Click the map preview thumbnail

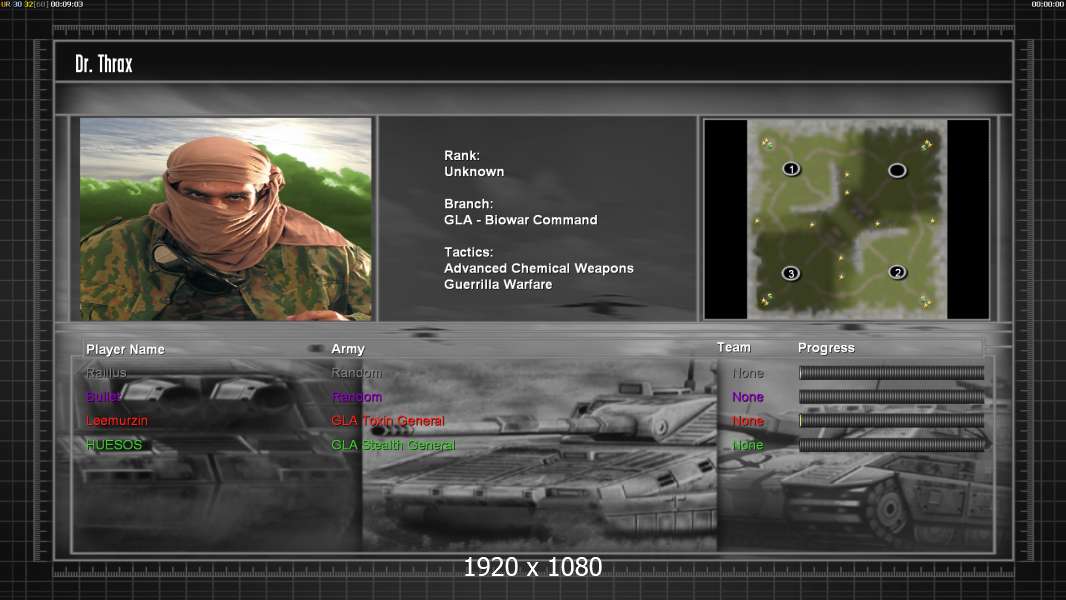[x=846, y=219]
